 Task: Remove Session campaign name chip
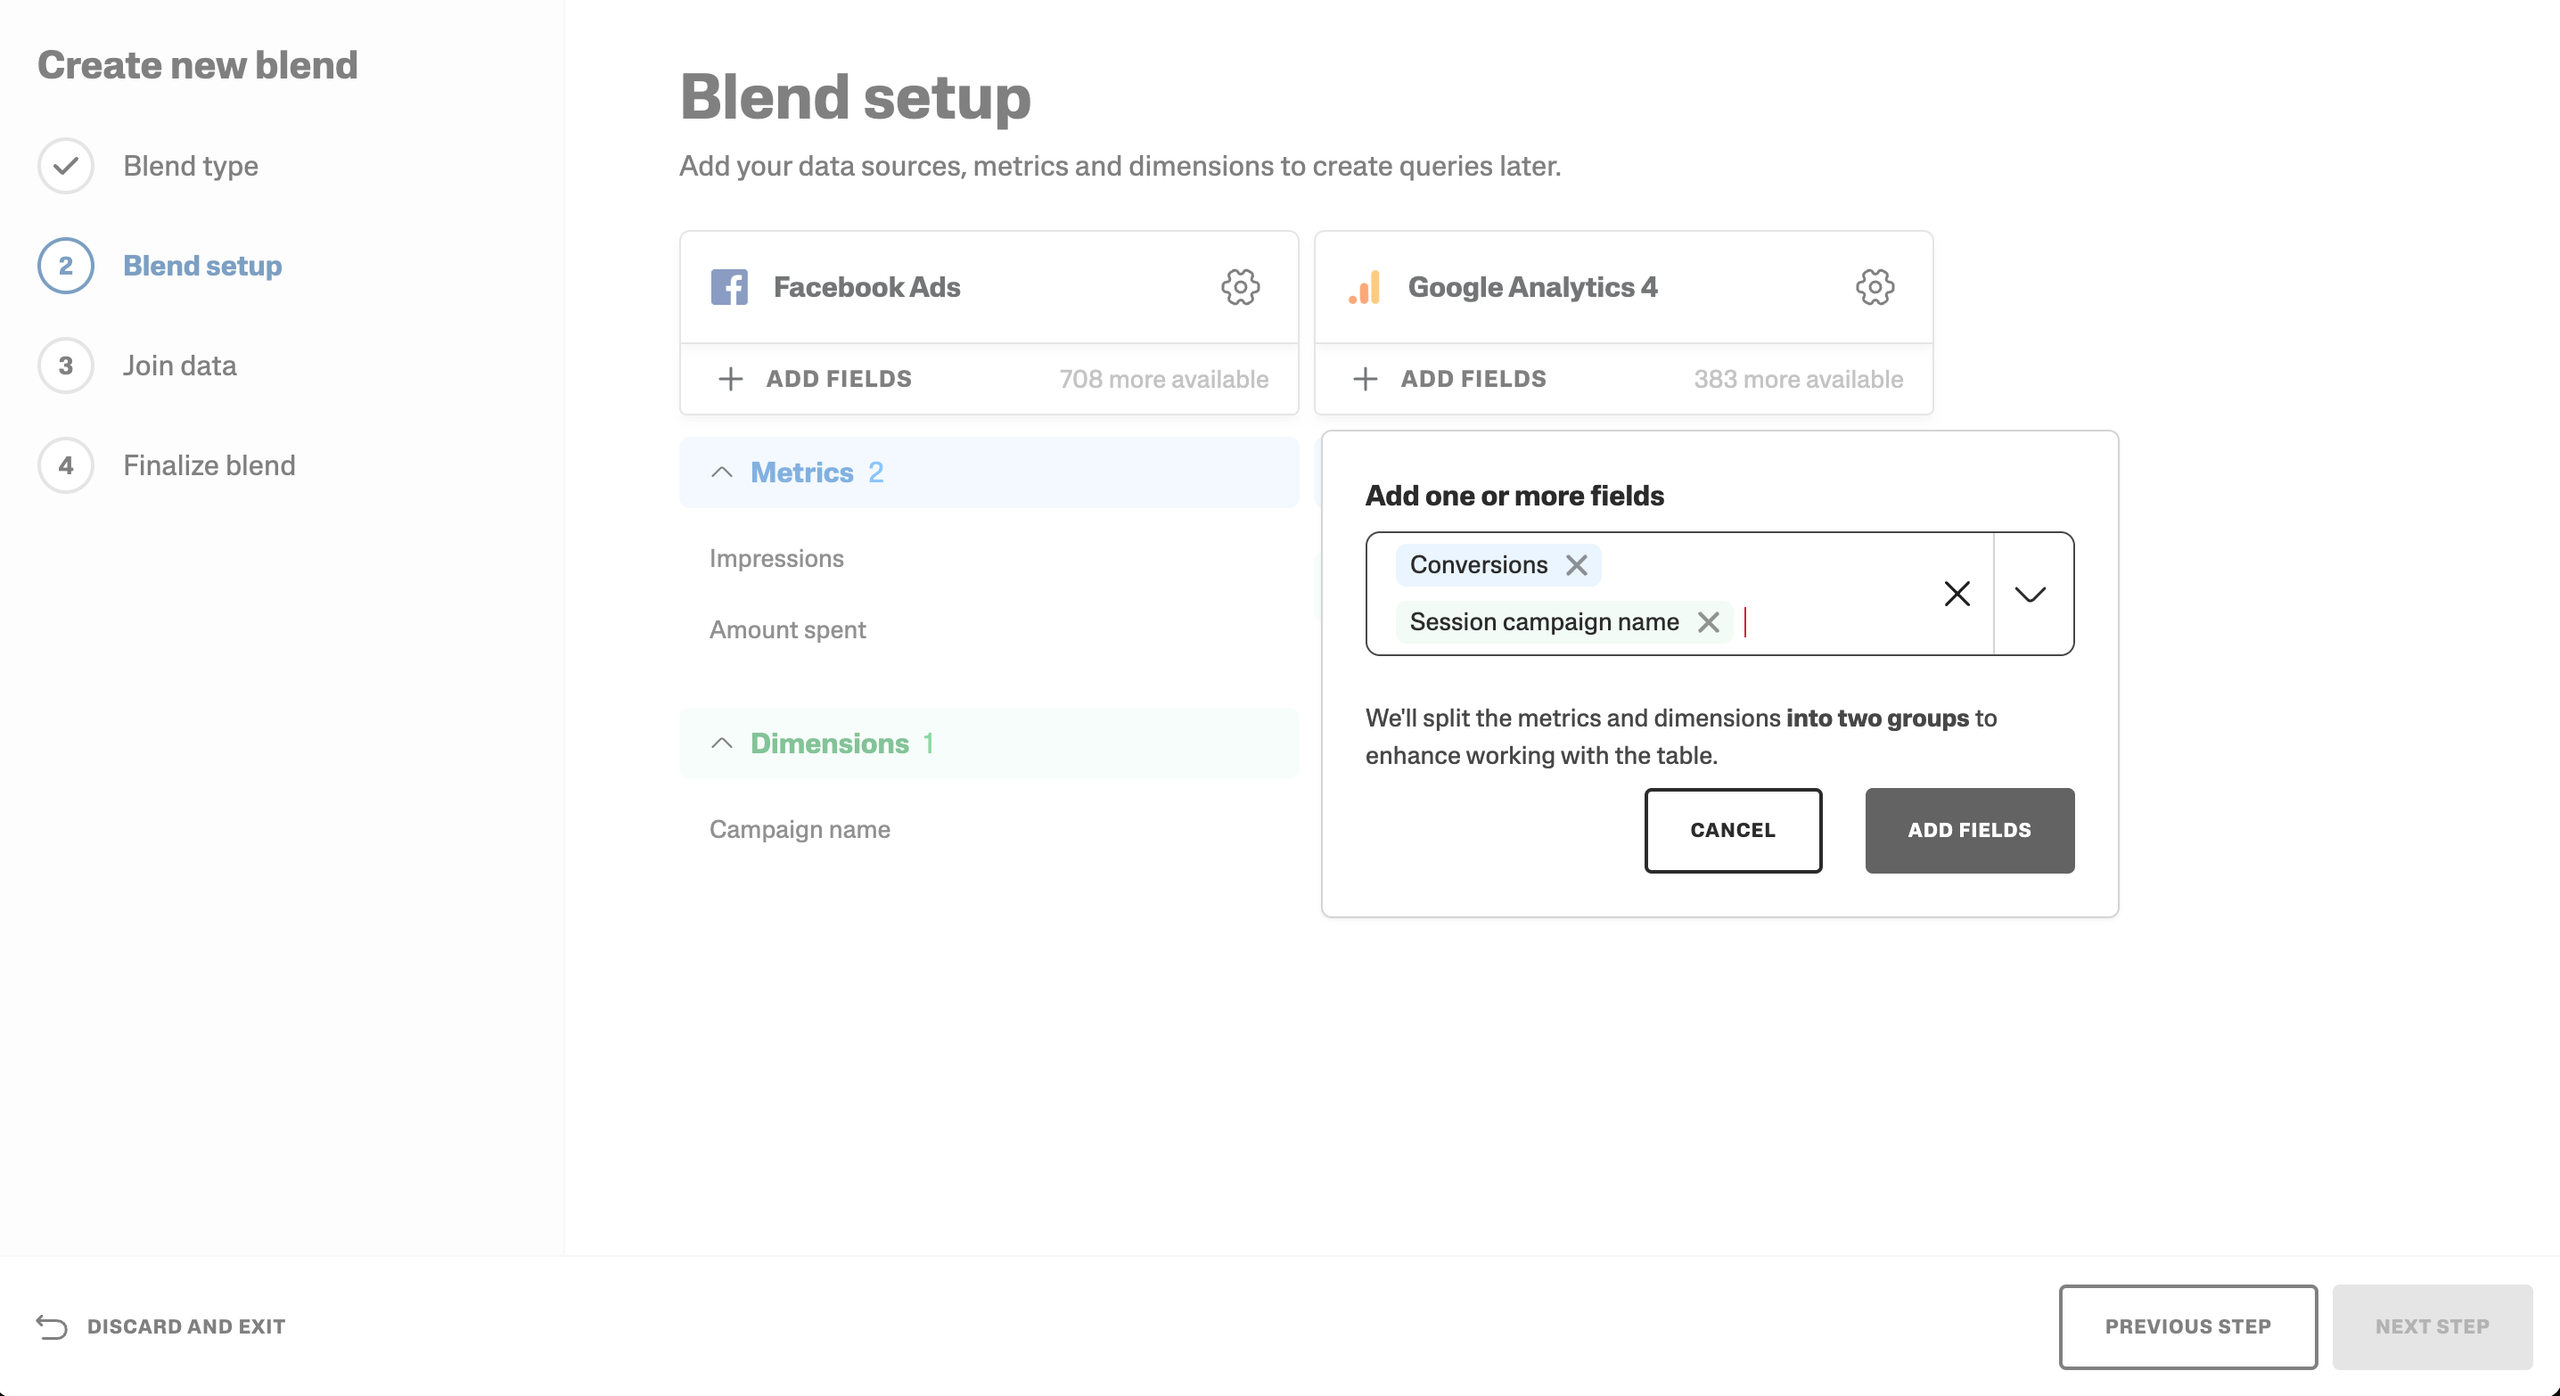[x=1708, y=622]
